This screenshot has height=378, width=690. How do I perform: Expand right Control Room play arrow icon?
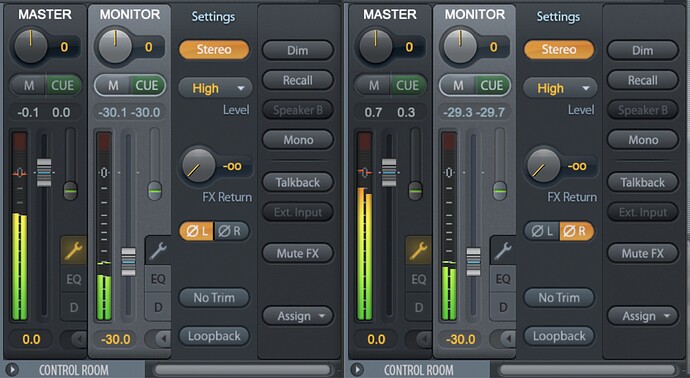[357, 369]
